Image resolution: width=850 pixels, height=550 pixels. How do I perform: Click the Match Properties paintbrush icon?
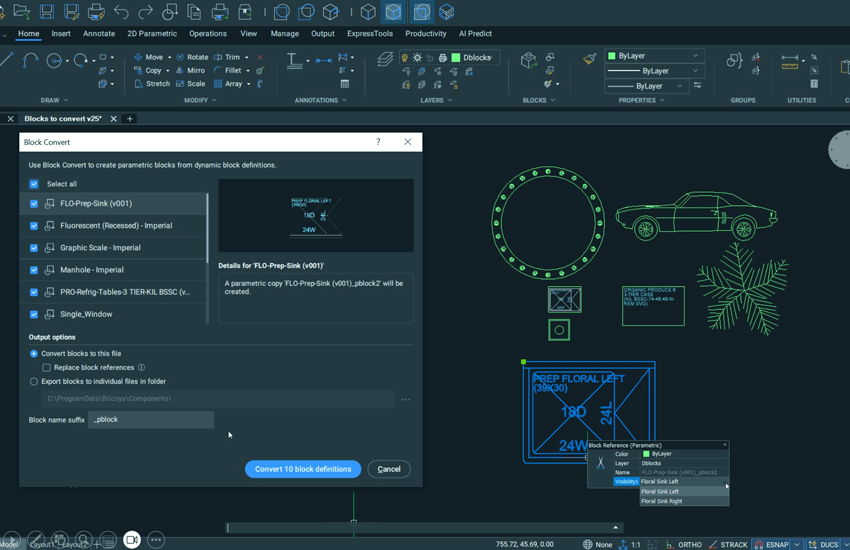click(590, 58)
